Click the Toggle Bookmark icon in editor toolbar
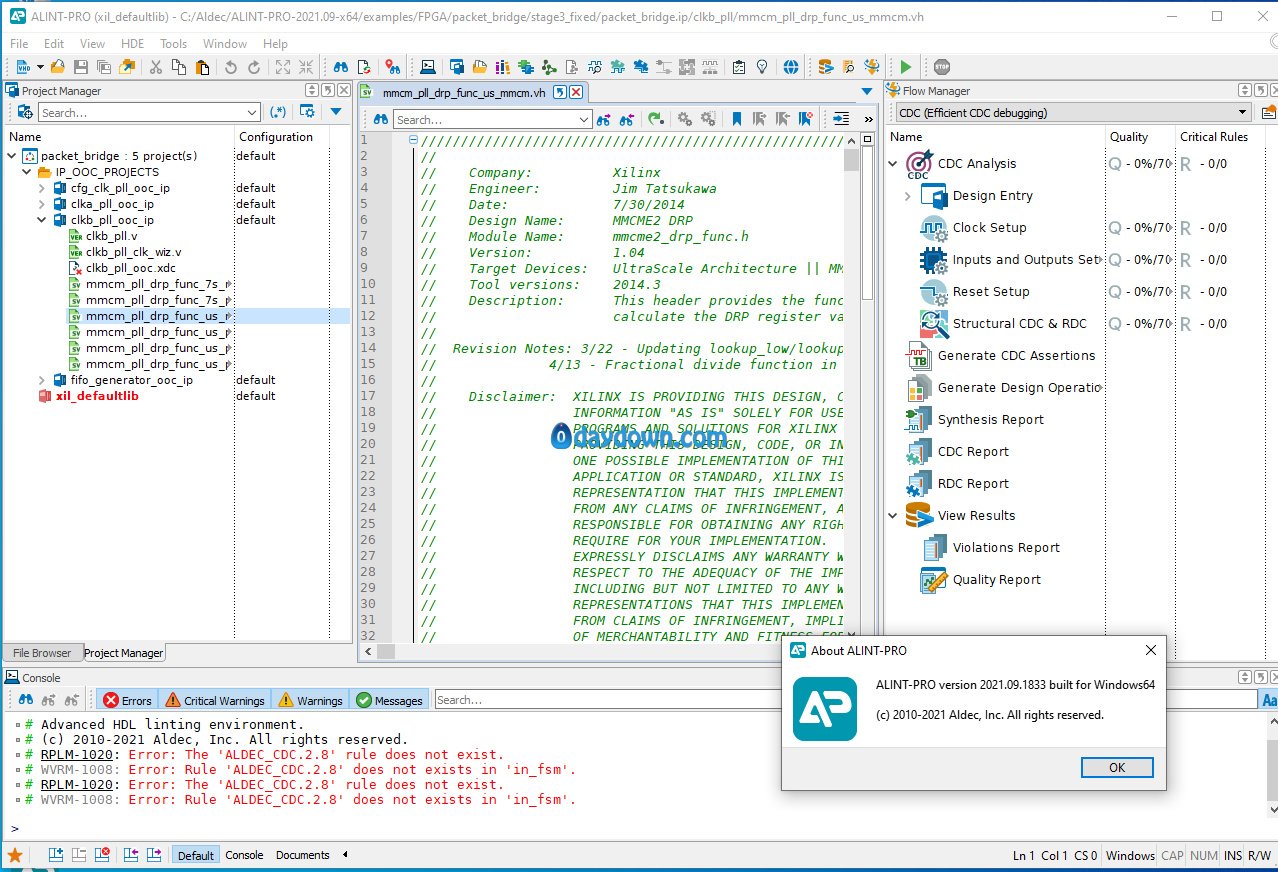This screenshot has width=1278, height=872. [x=737, y=119]
